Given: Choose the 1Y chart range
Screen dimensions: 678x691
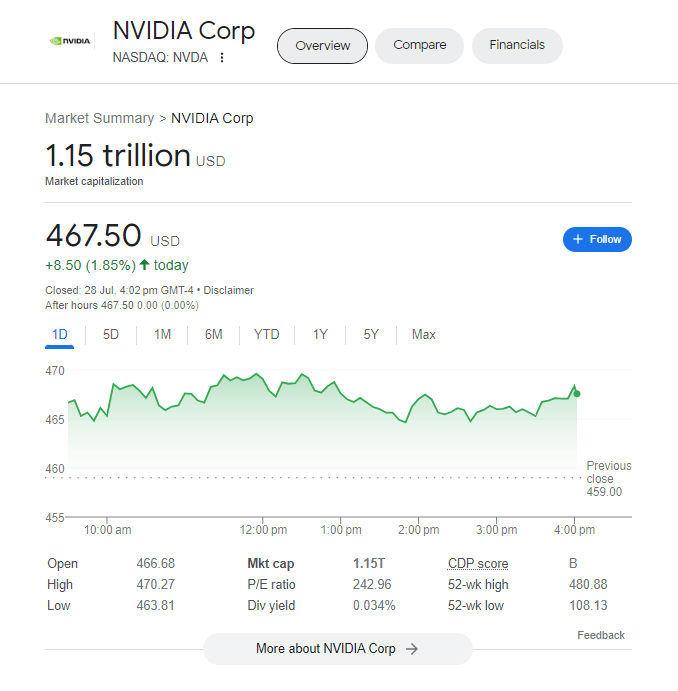Looking at the screenshot, I should [x=320, y=335].
